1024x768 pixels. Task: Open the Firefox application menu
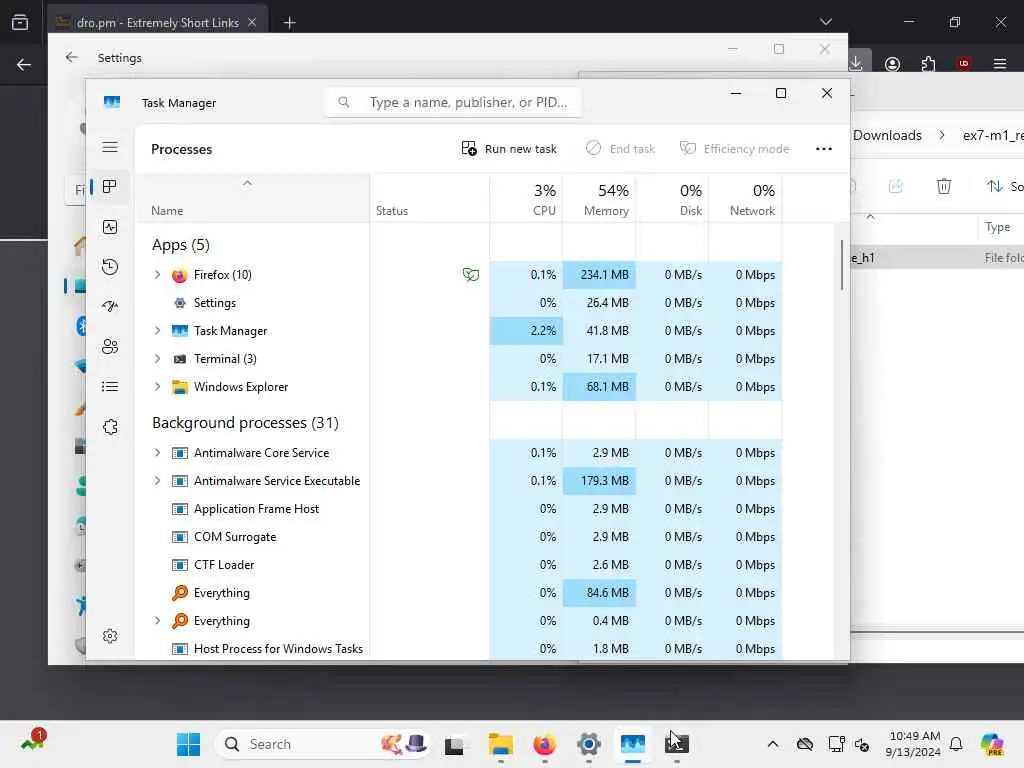point(999,64)
